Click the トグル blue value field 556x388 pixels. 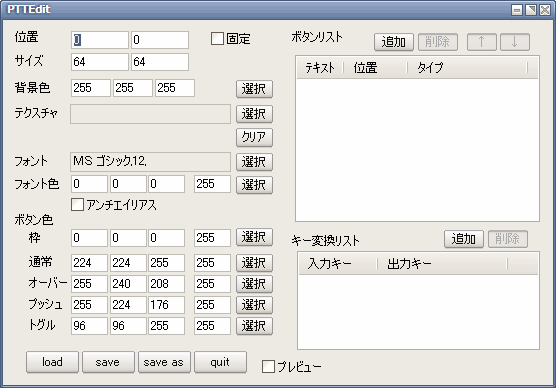point(167,326)
